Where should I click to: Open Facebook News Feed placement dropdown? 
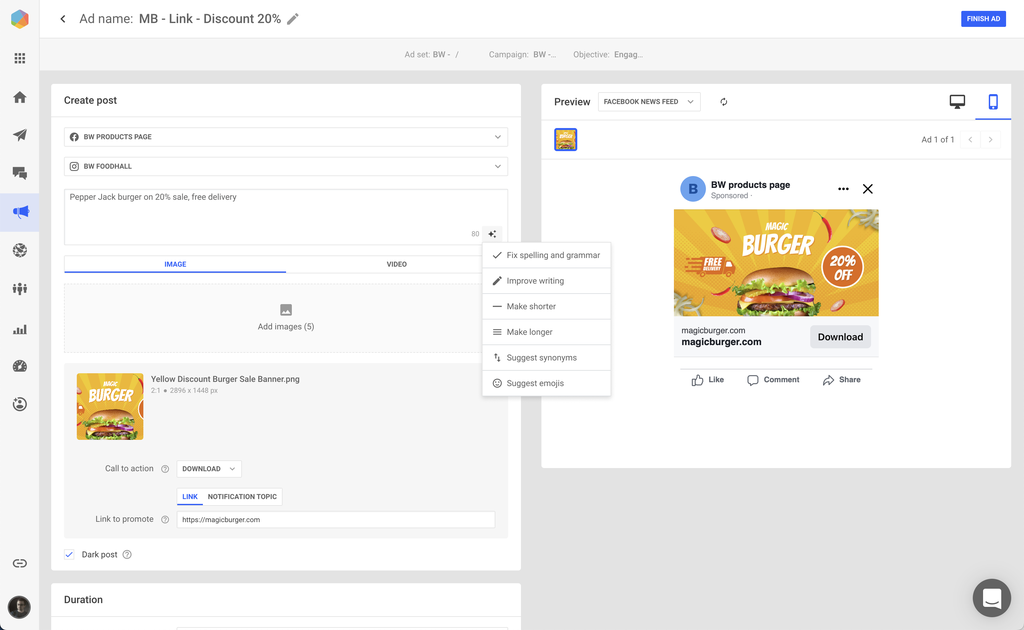pyautogui.click(x=649, y=102)
